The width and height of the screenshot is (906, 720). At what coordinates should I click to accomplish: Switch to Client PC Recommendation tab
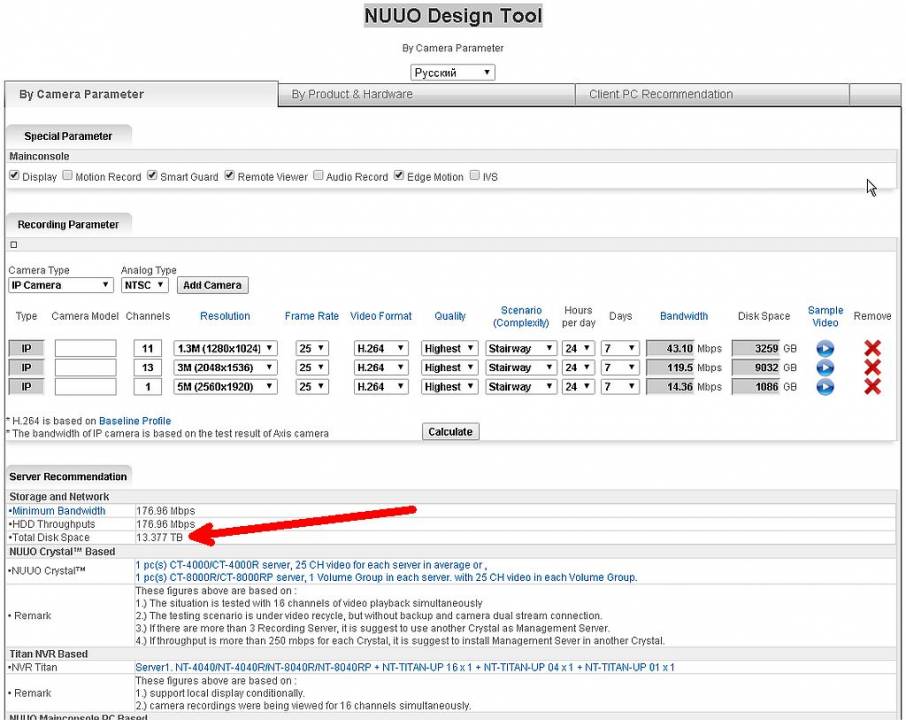712,94
